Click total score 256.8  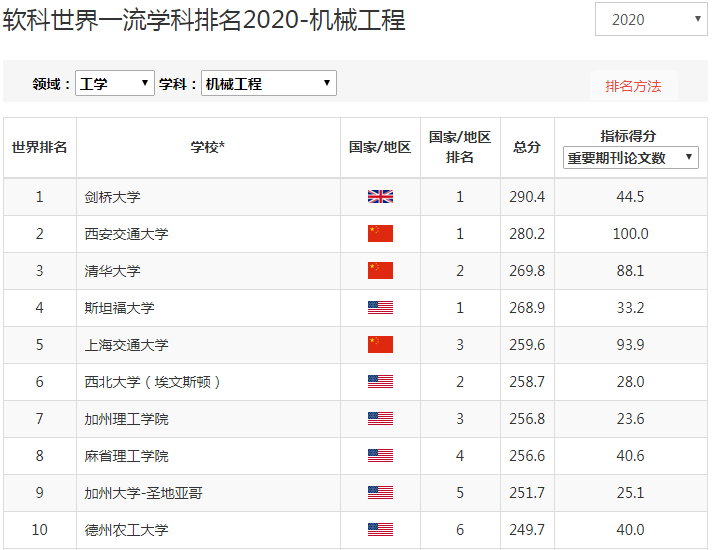(527, 419)
